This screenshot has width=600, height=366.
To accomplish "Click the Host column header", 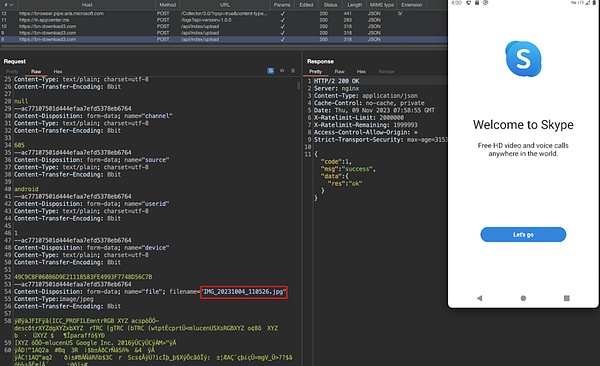I will pos(87,5).
